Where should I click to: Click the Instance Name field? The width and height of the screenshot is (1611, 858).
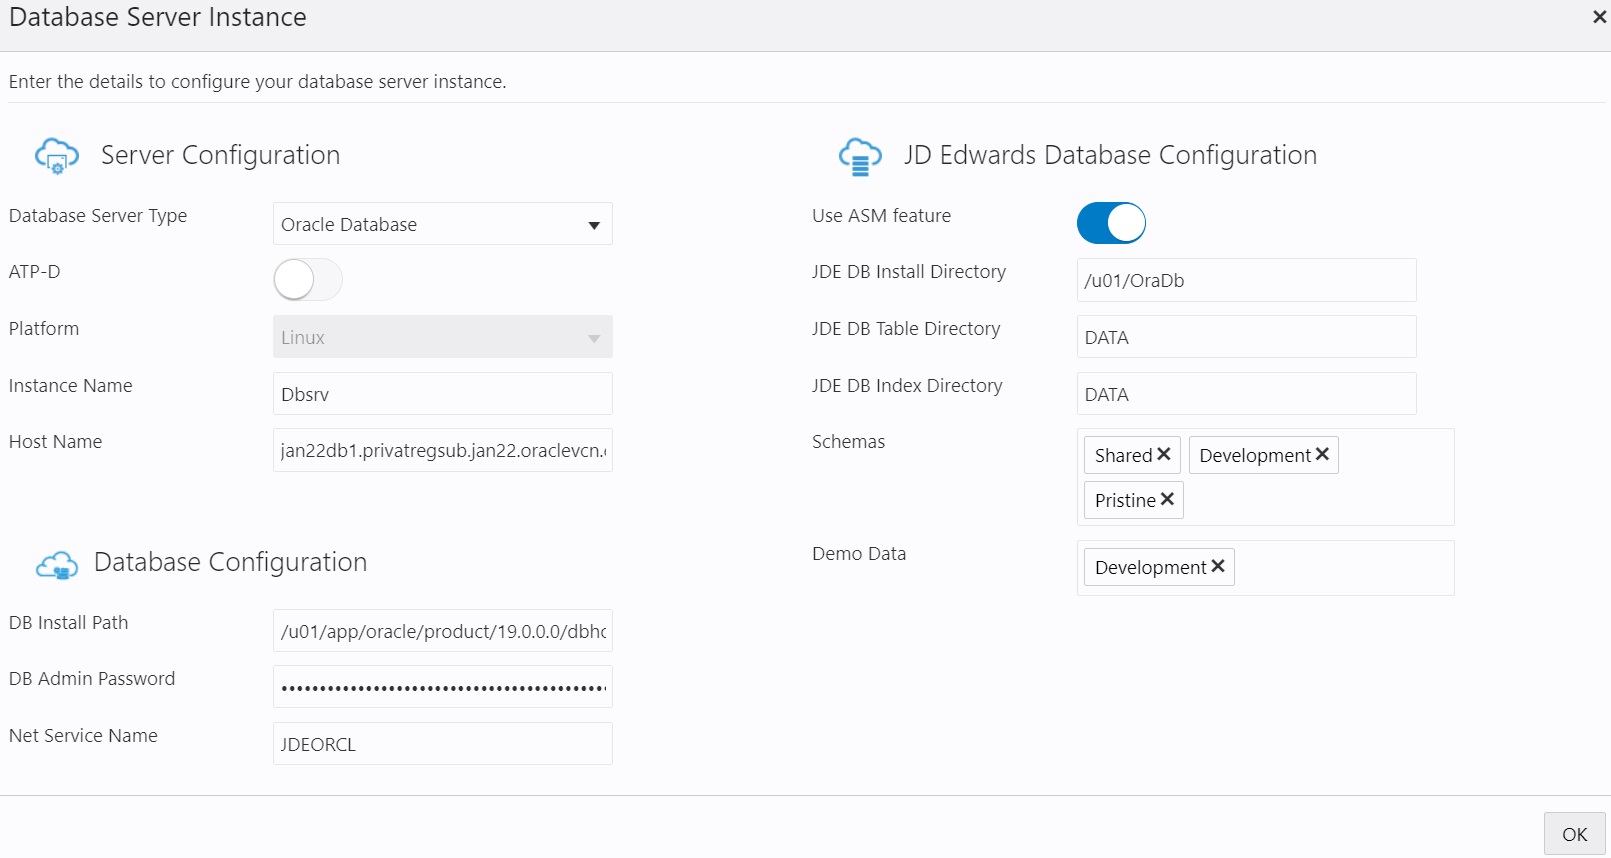tap(442, 394)
